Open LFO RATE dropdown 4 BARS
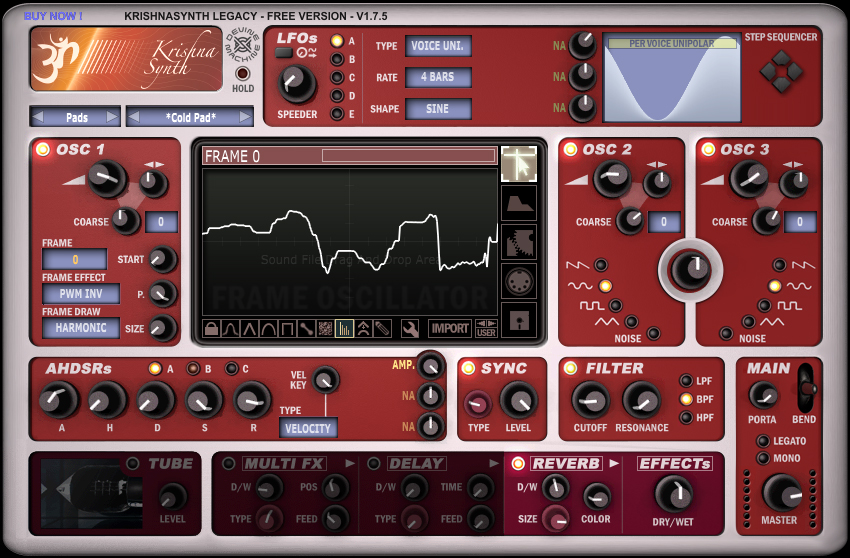The image size is (850, 558). pyautogui.click(x=438, y=77)
